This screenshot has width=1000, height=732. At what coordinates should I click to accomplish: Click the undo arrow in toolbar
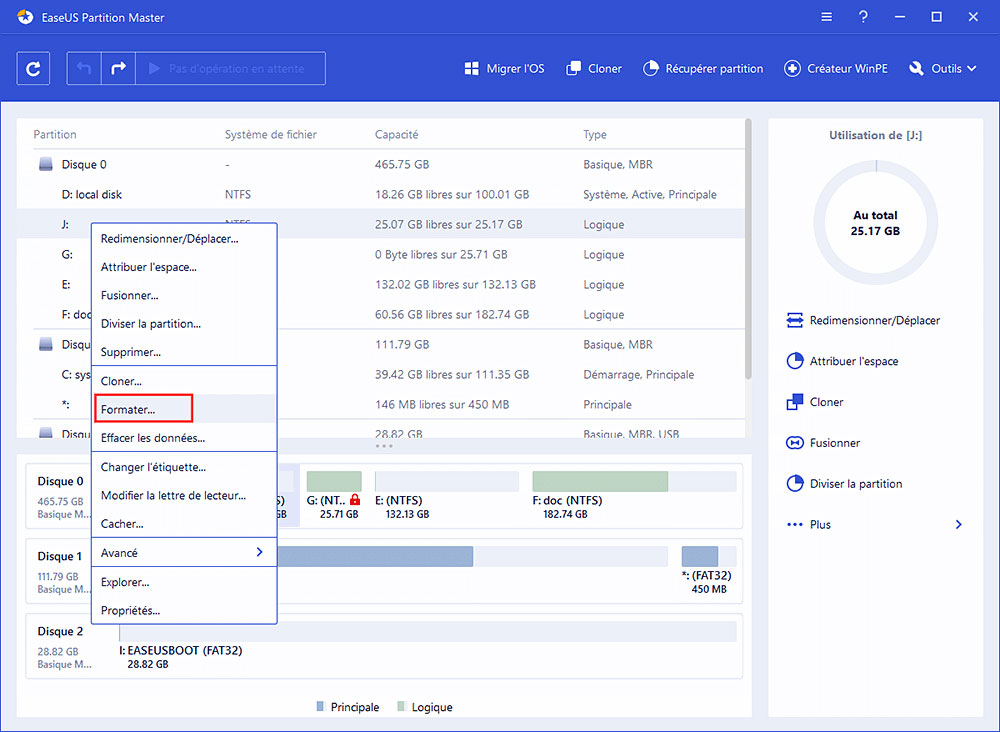tap(84, 68)
